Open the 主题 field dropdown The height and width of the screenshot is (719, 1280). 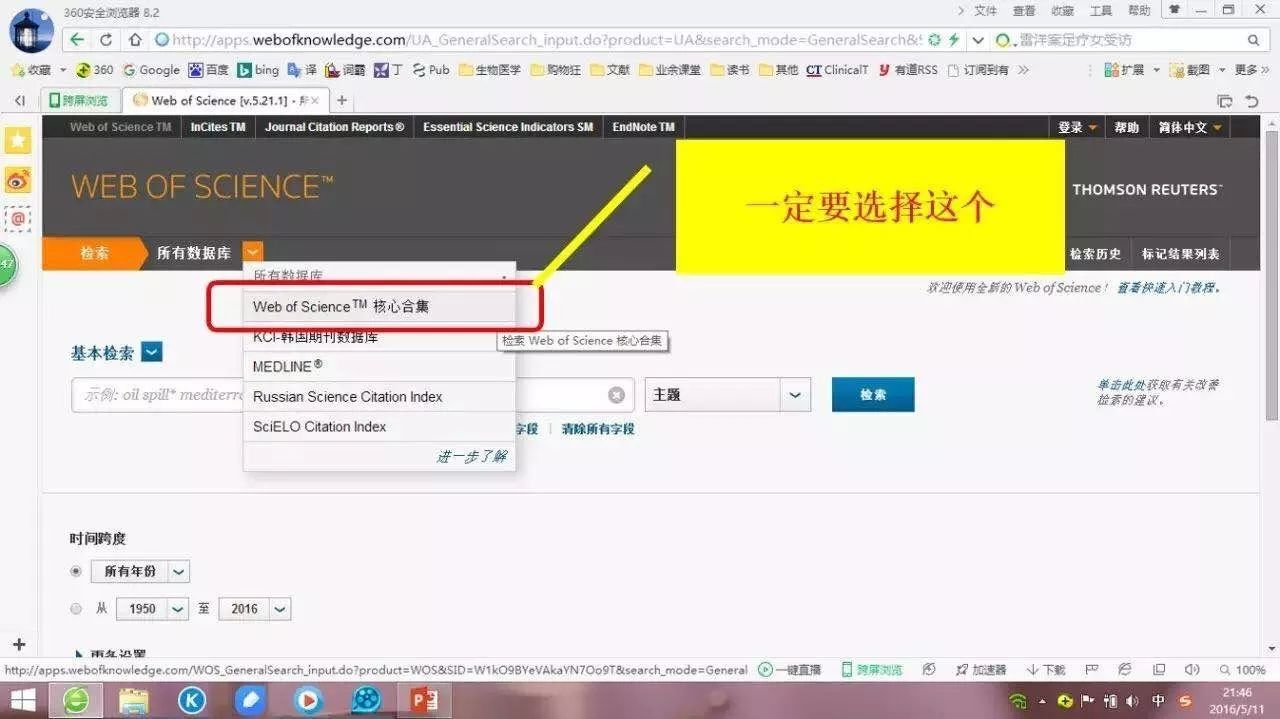[795, 395]
